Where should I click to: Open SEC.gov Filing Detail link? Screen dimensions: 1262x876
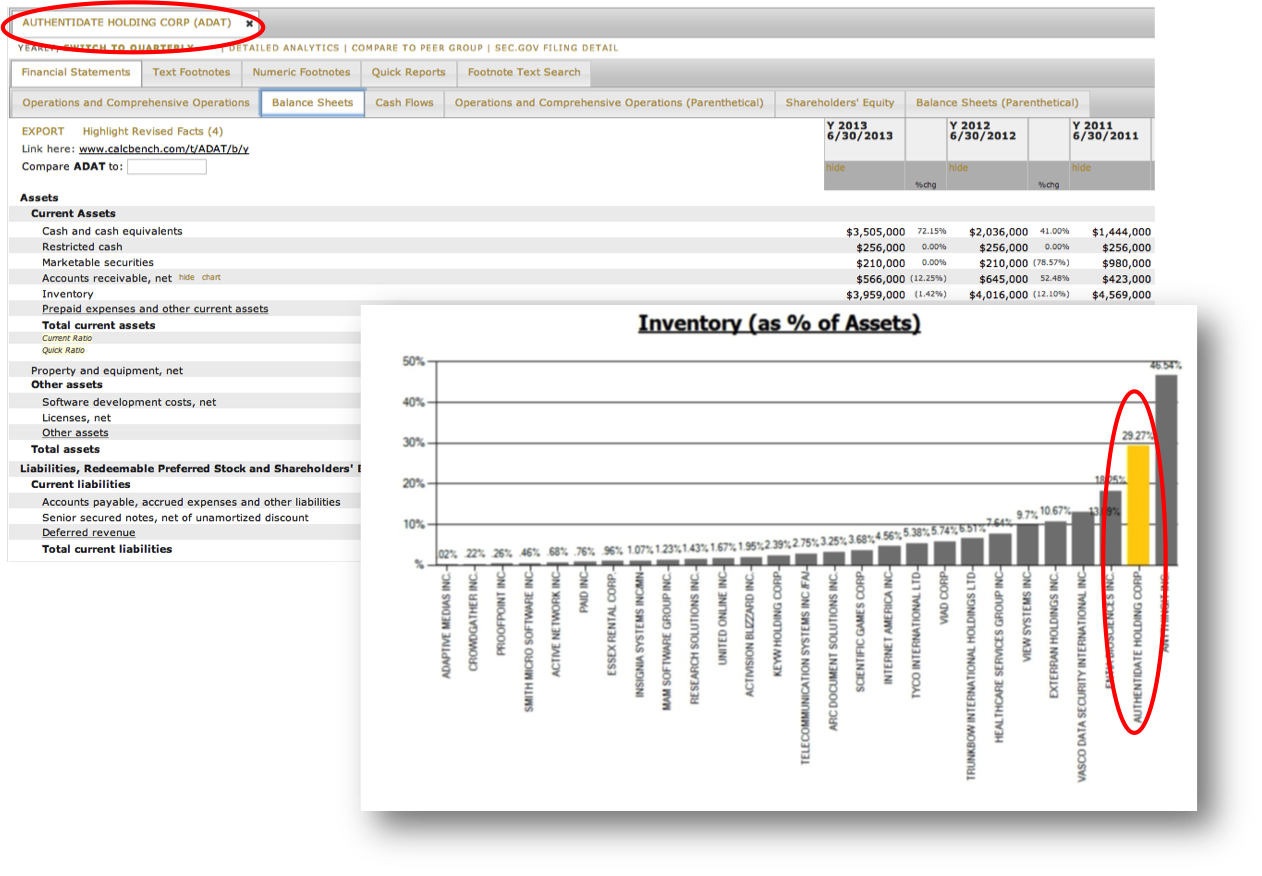coord(556,48)
